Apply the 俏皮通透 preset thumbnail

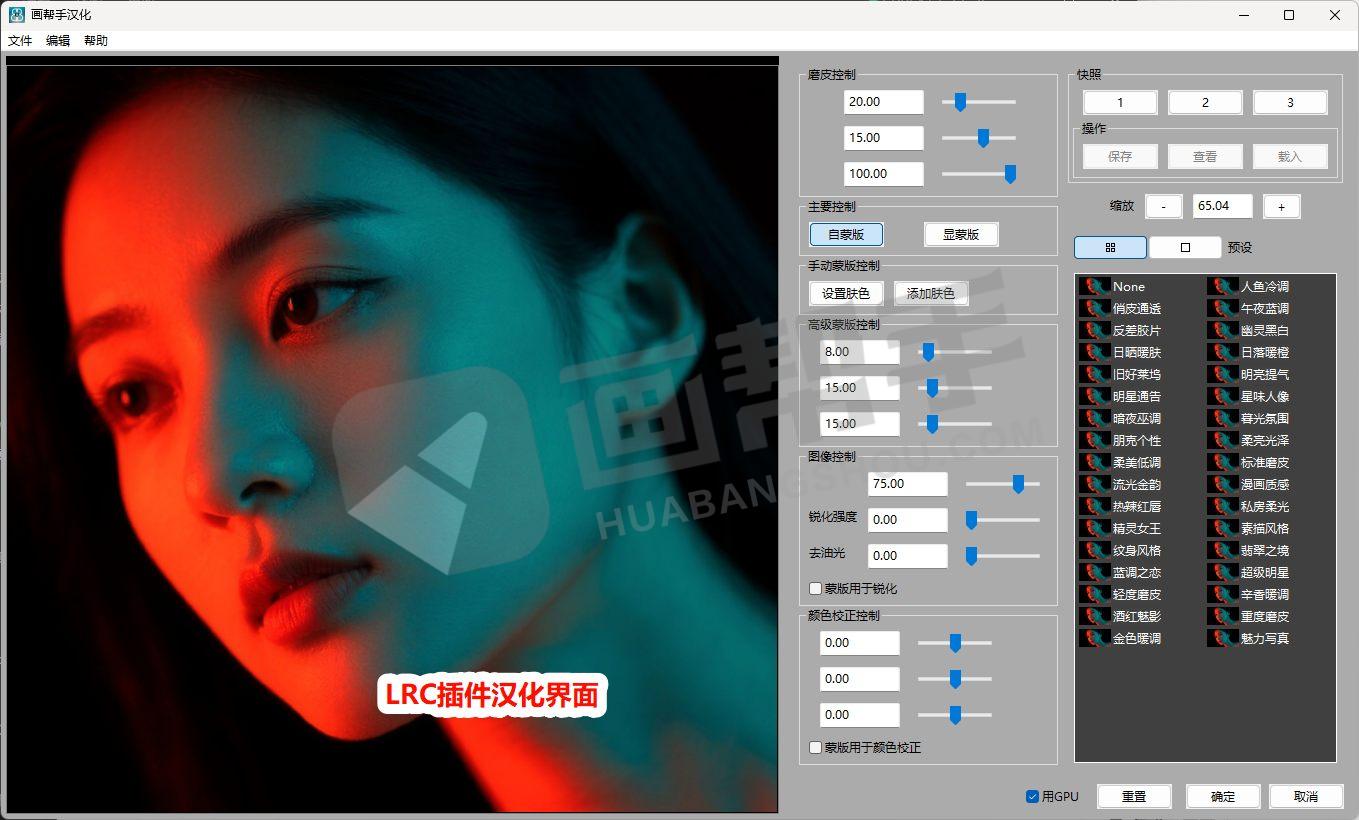[1096, 308]
